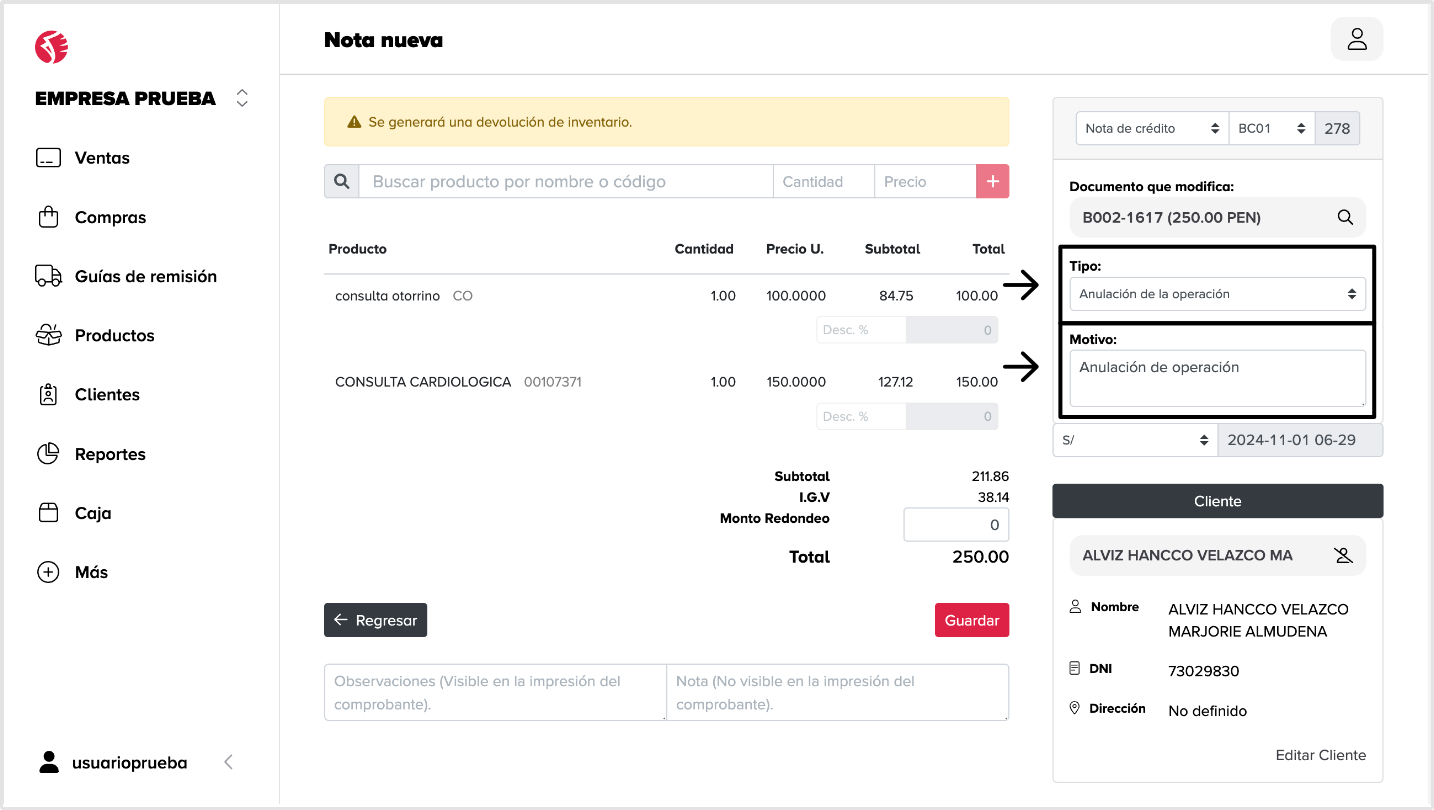1434x810 pixels.
Task: Click the Regresar back button
Action: (375, 620)
